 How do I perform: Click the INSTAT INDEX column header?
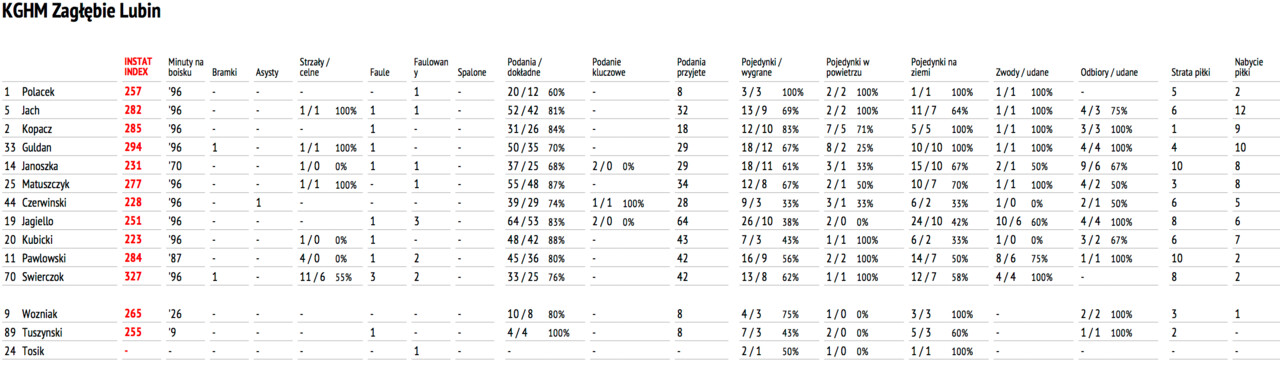(138, 67)
